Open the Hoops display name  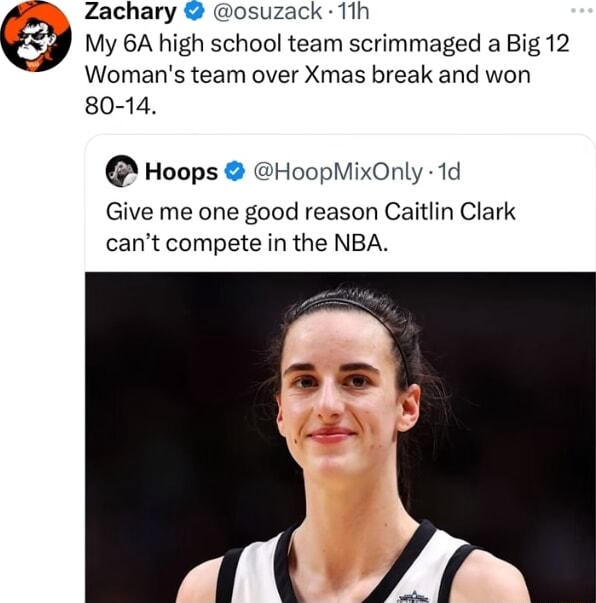coord(181,172)
